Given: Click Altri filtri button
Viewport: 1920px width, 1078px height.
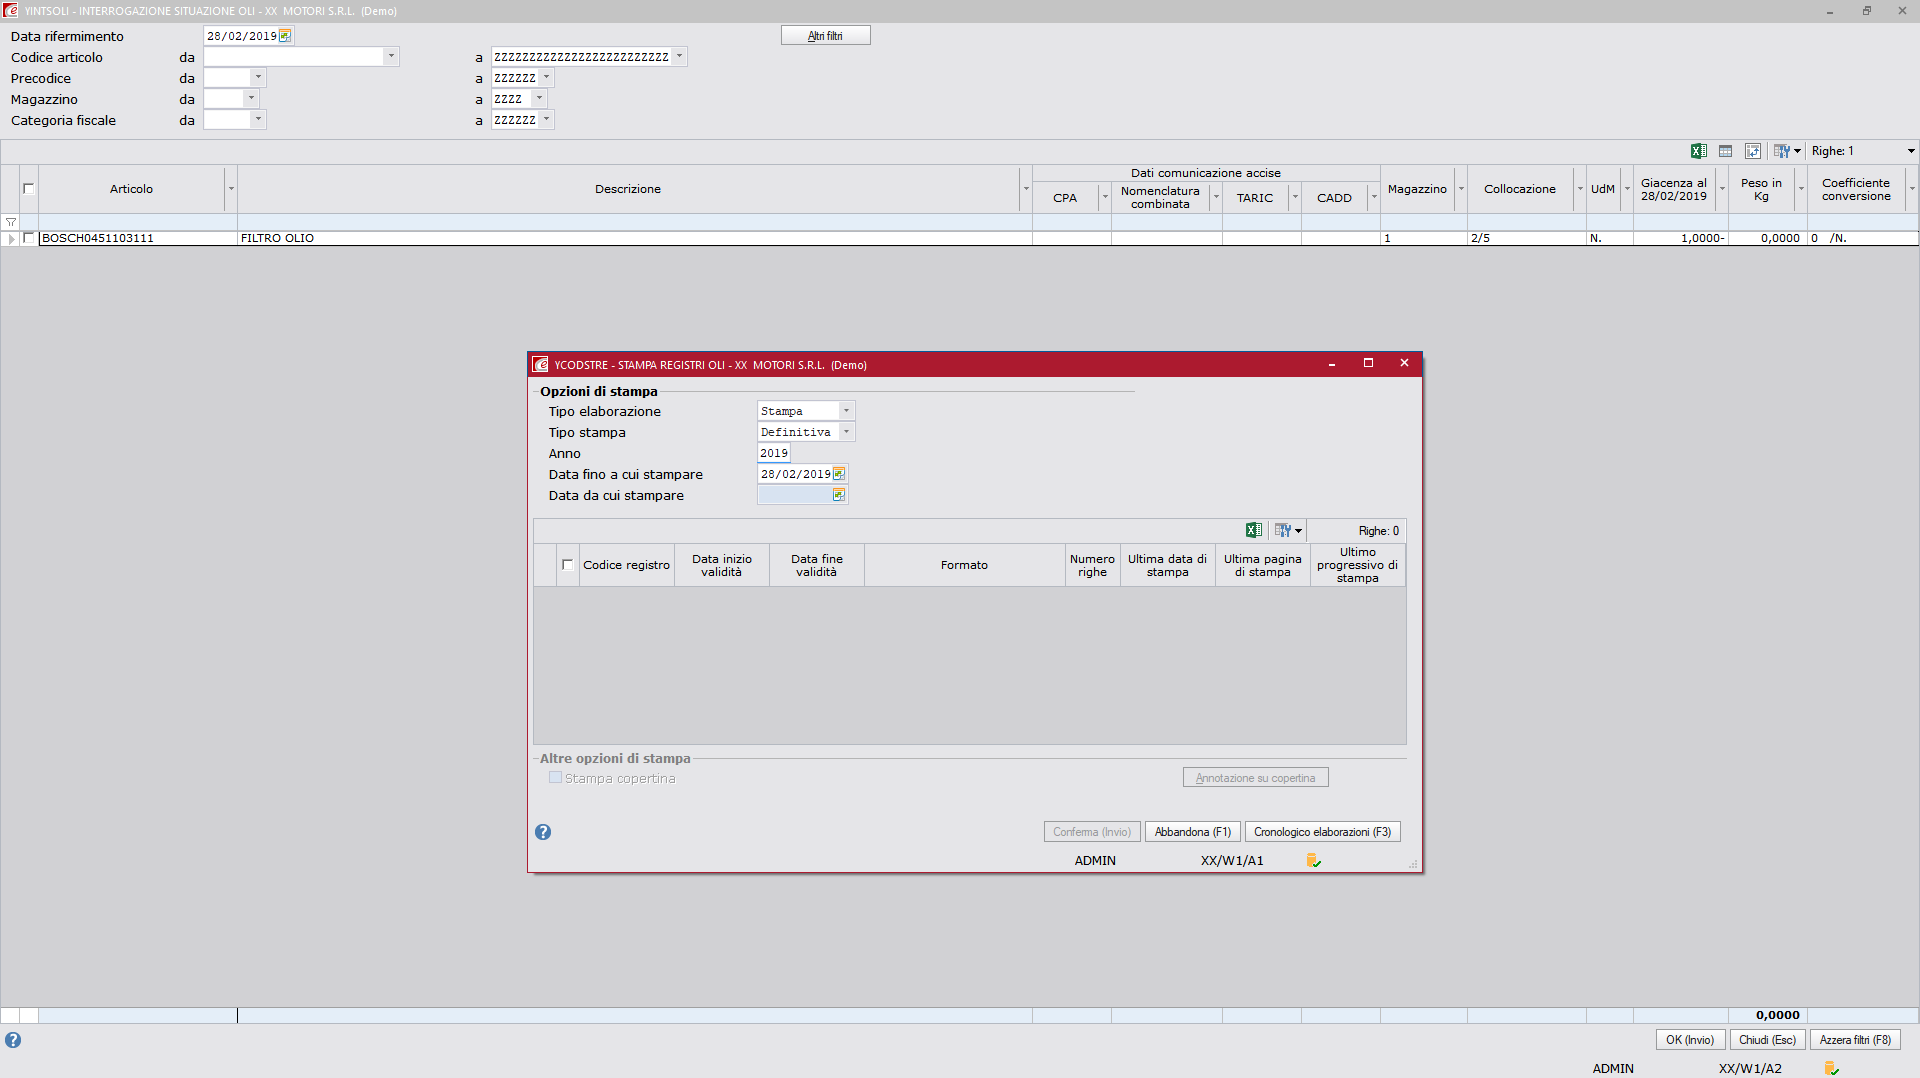Looking at the screenshot, I should tap(825, 36).
